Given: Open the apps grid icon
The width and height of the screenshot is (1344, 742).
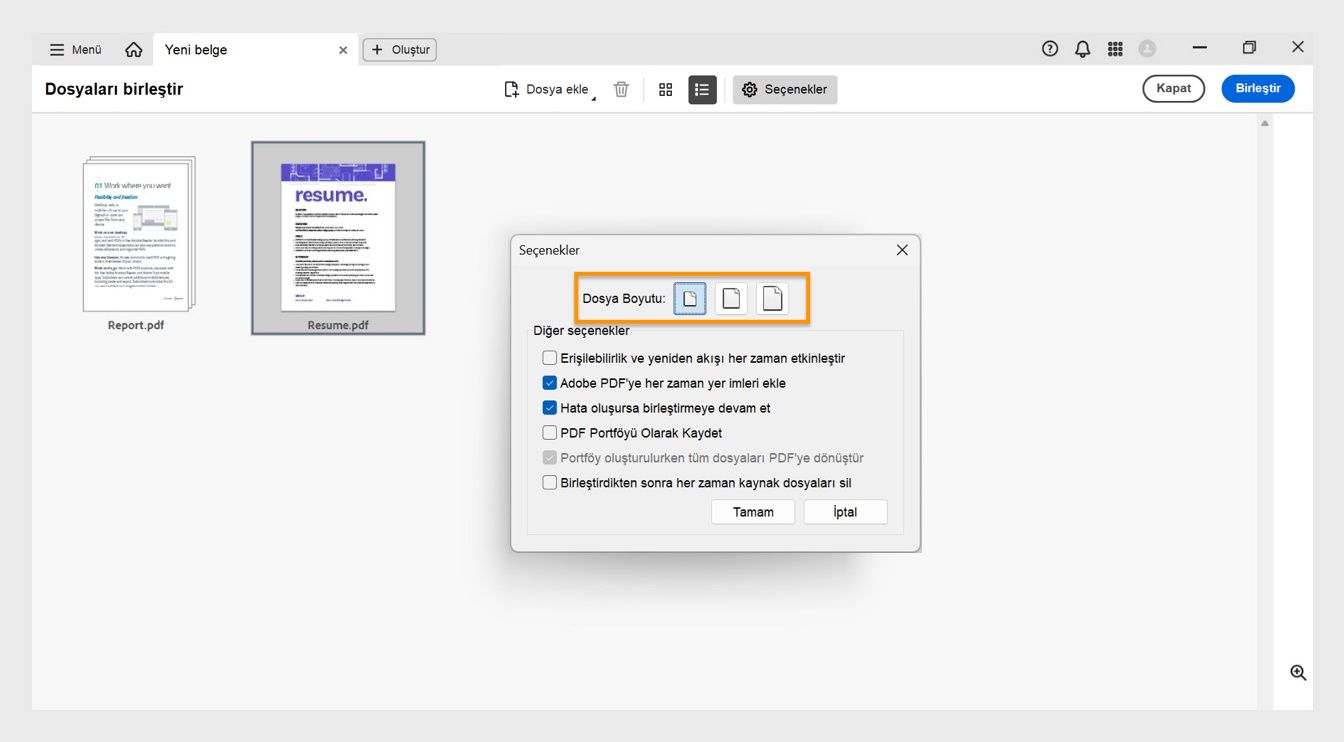Looking at the screenshot, I should pyautogui.click(x=1116, y=48).
